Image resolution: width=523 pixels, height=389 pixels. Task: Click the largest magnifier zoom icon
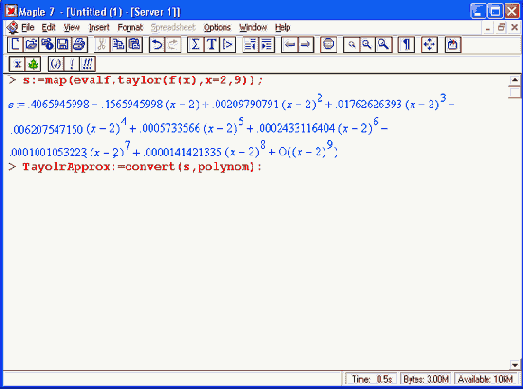[x=384, y=45]
